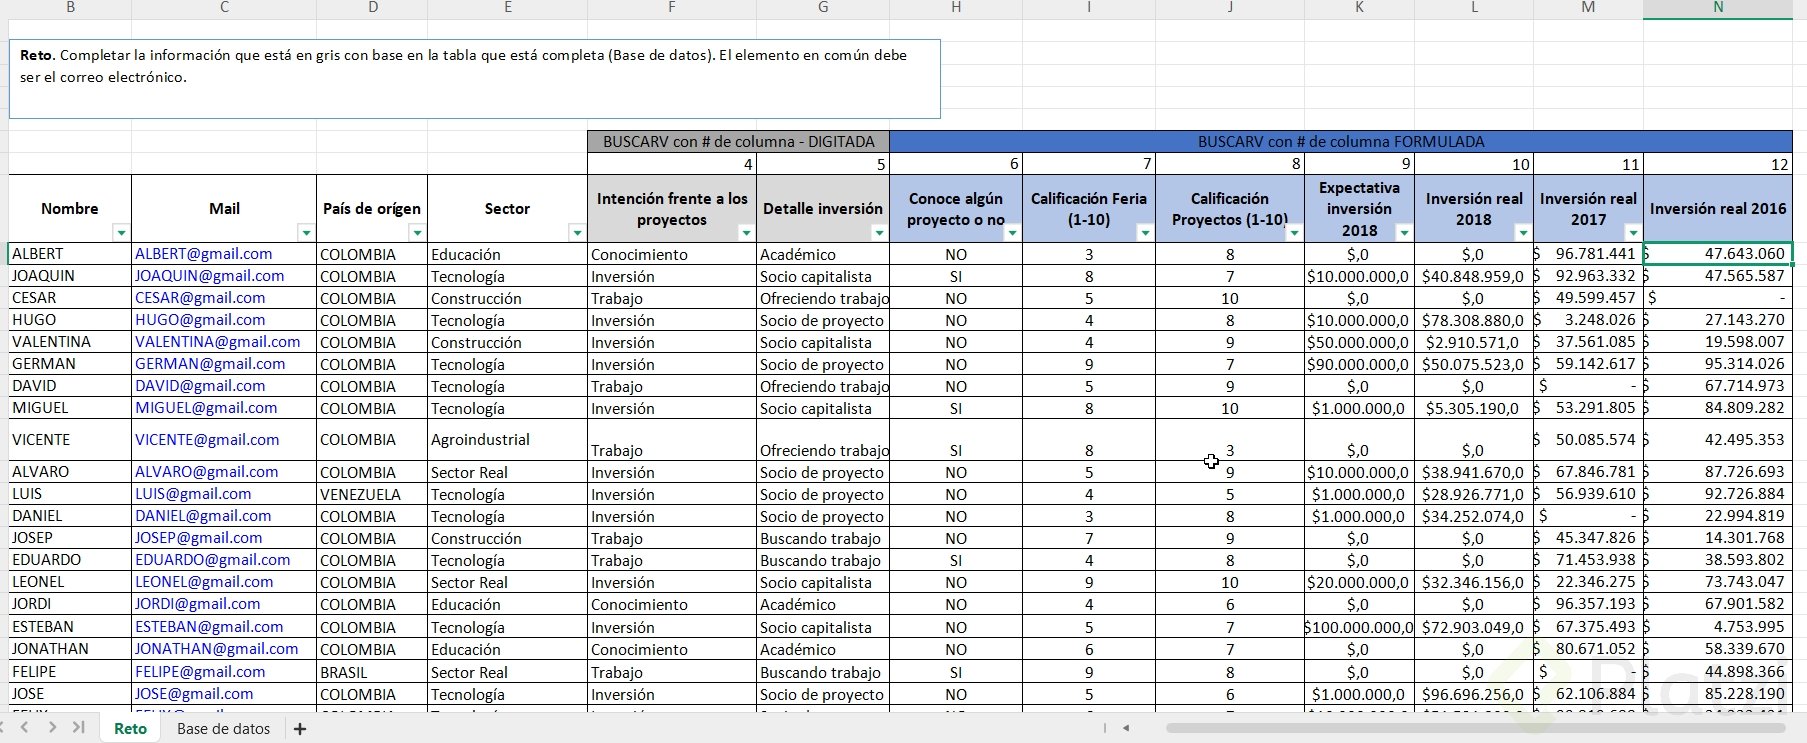Open the Intención frente a los proyectos filter
Screen dimensions: 1807x743
point(746,232)
